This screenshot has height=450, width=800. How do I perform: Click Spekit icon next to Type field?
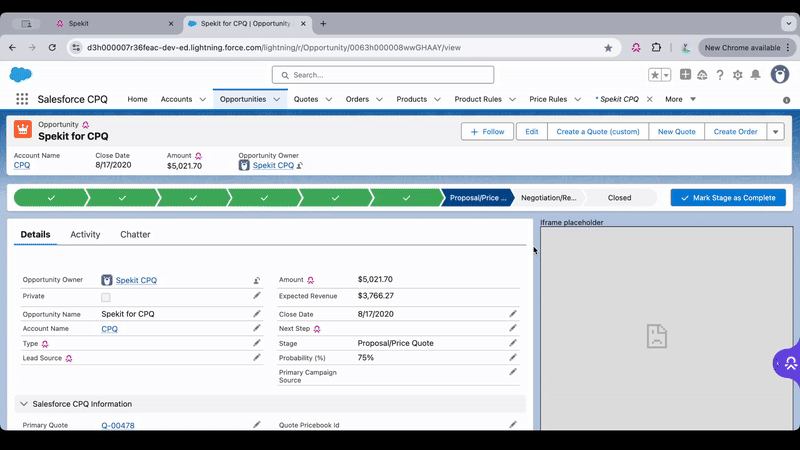pyautogui.click(x=45, y=344)
